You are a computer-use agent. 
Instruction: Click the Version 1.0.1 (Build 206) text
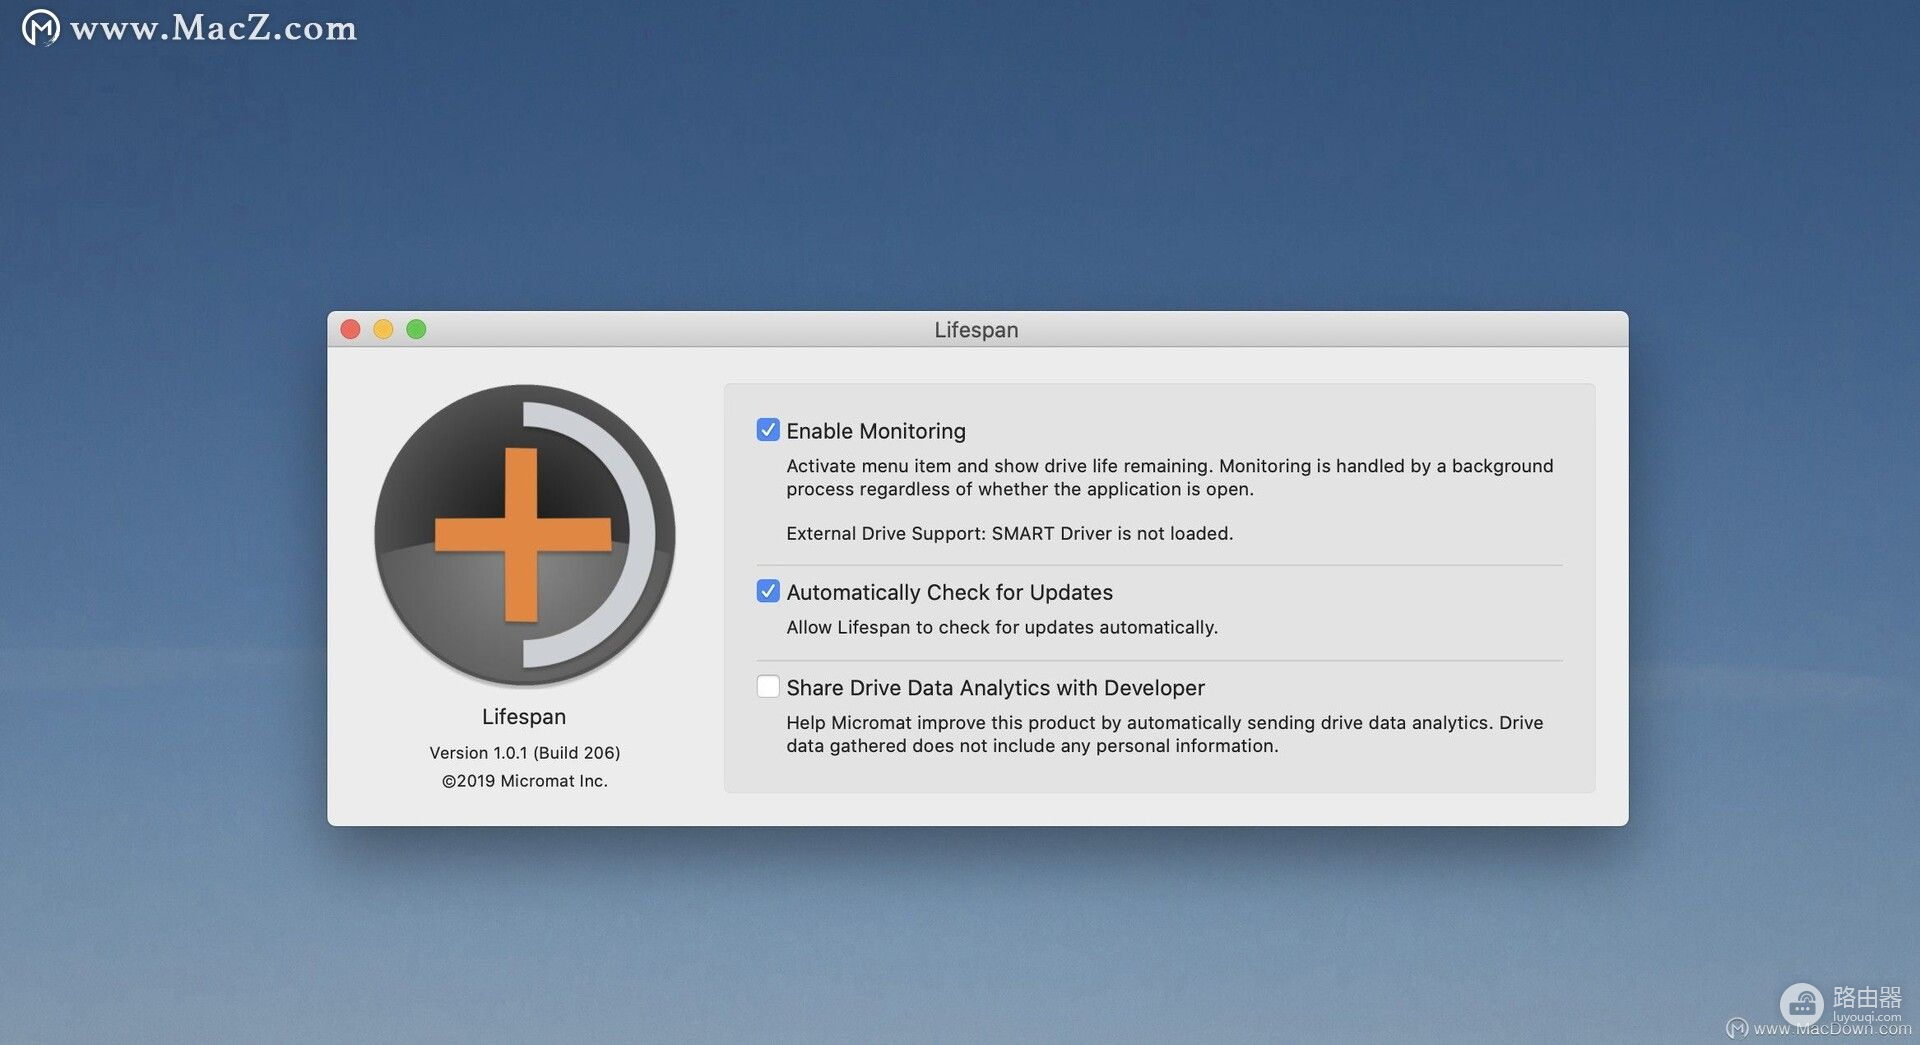point(525,753)
